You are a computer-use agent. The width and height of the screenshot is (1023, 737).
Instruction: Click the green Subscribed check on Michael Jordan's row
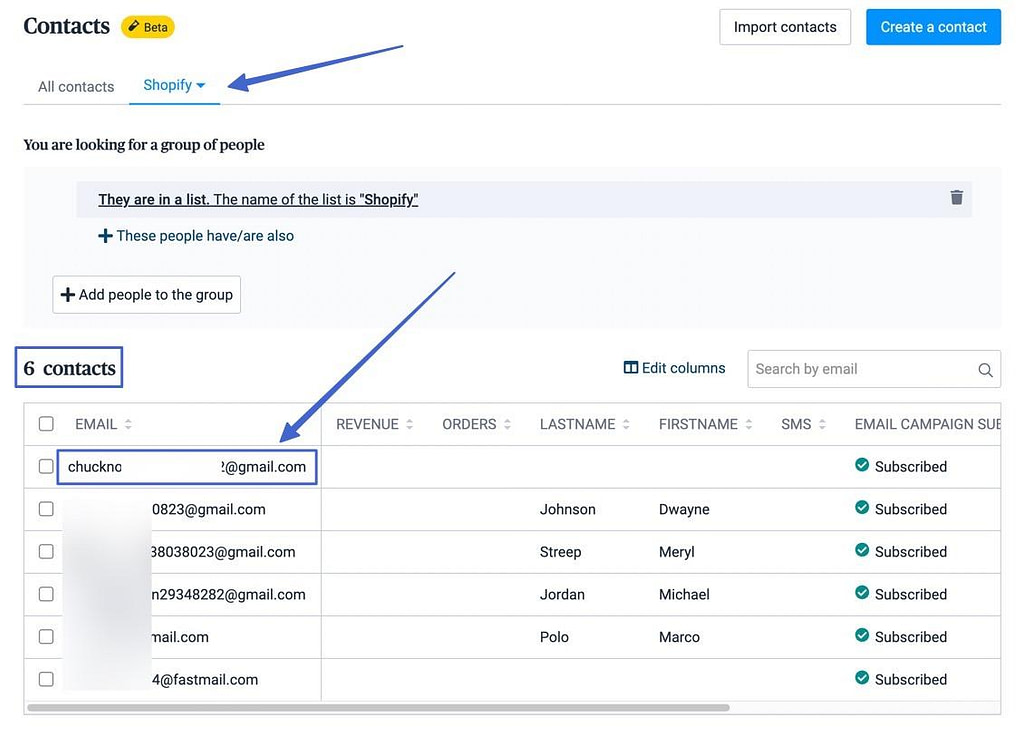tap(862, 594)
